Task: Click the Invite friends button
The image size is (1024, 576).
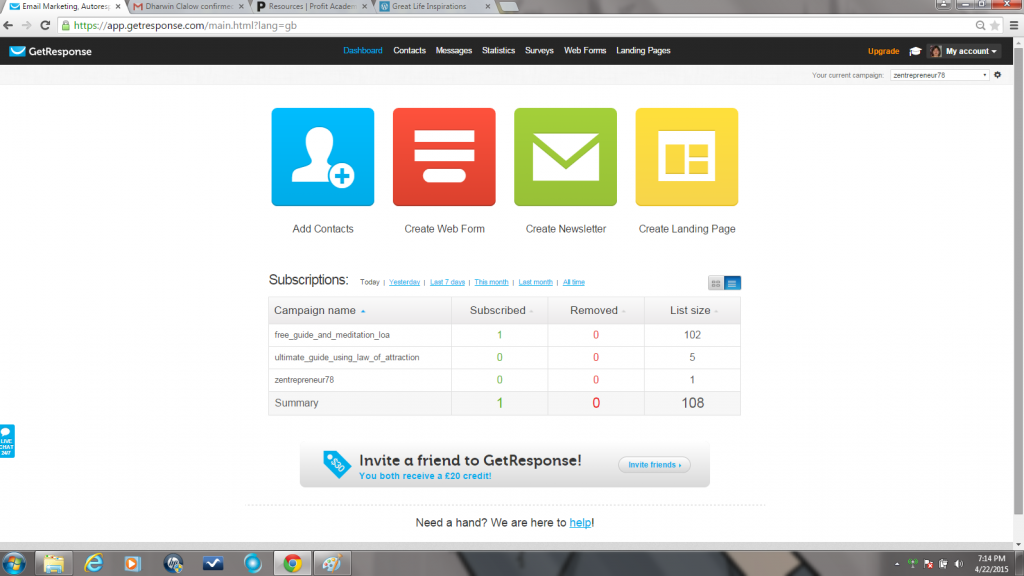Action: pyautogui.click(x=654, y=465)
